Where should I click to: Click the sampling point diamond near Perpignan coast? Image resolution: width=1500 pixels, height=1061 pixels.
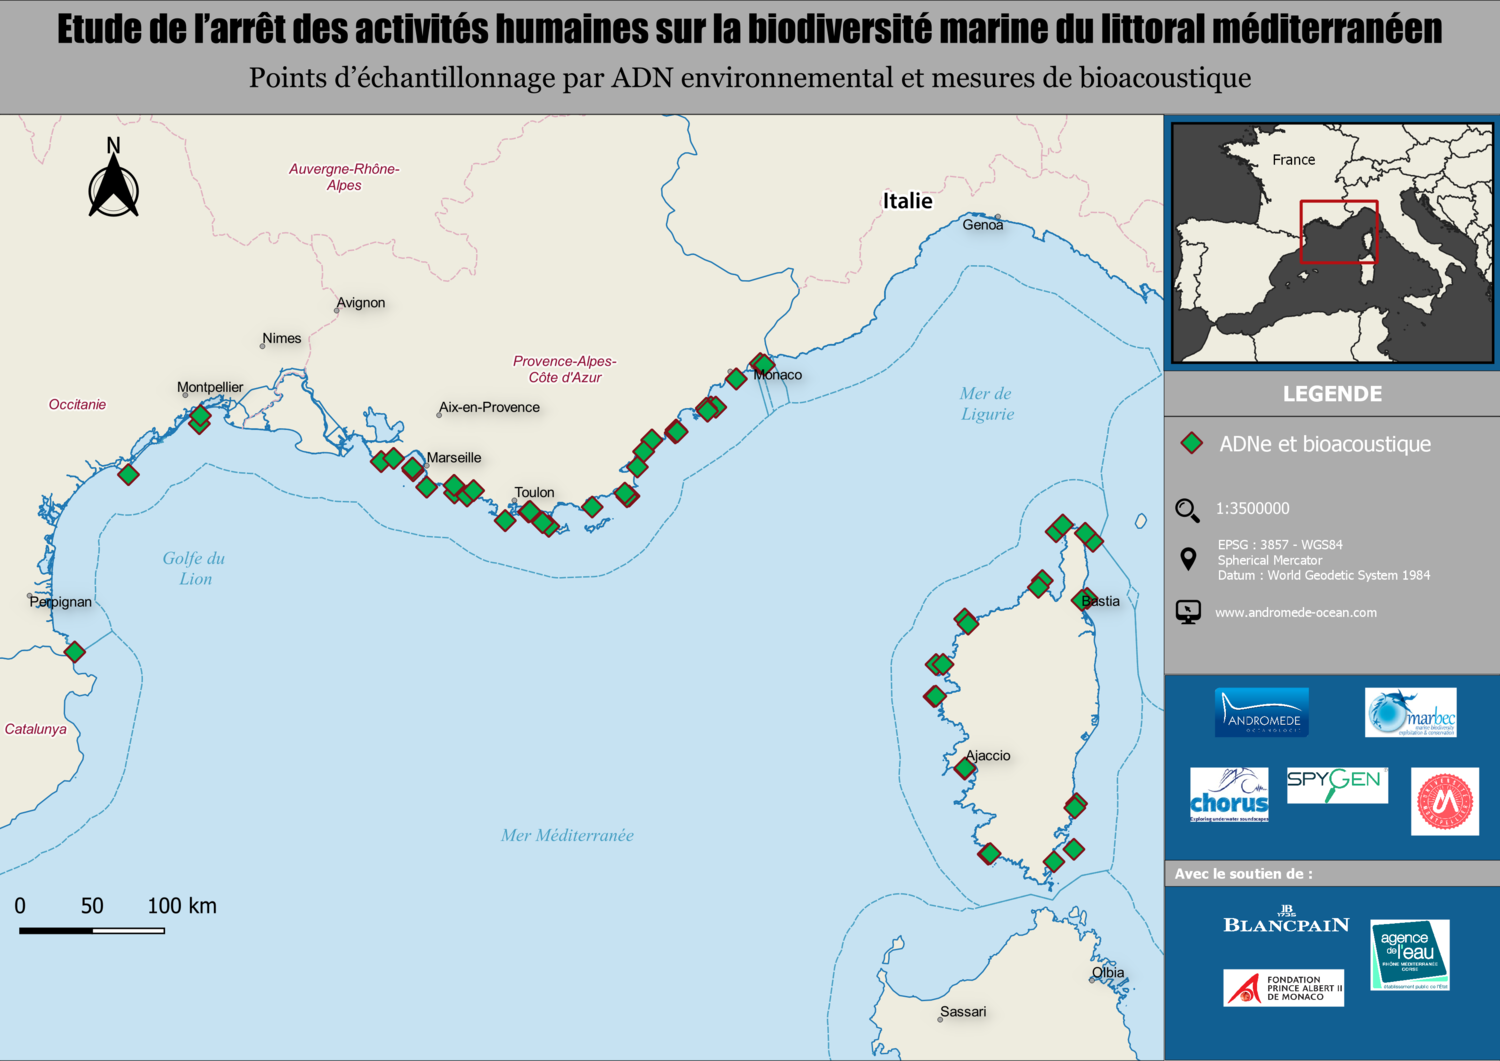click(74, 652)
